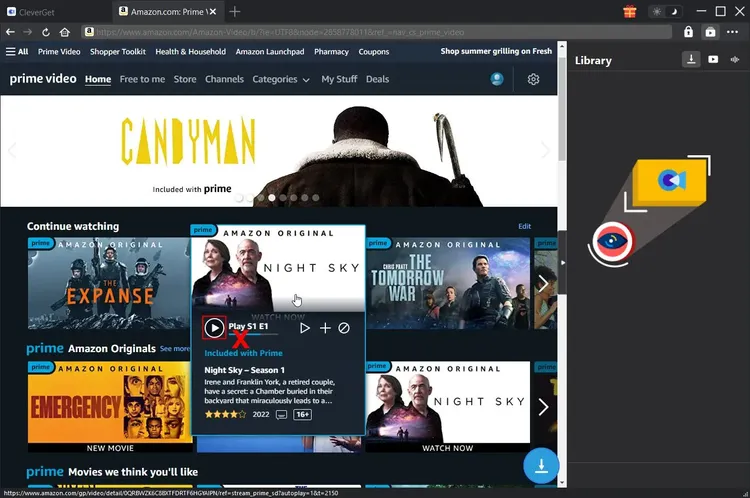Hide Night Sky with the circle-slash icon
750x498 pixels.
coord(344,328)
